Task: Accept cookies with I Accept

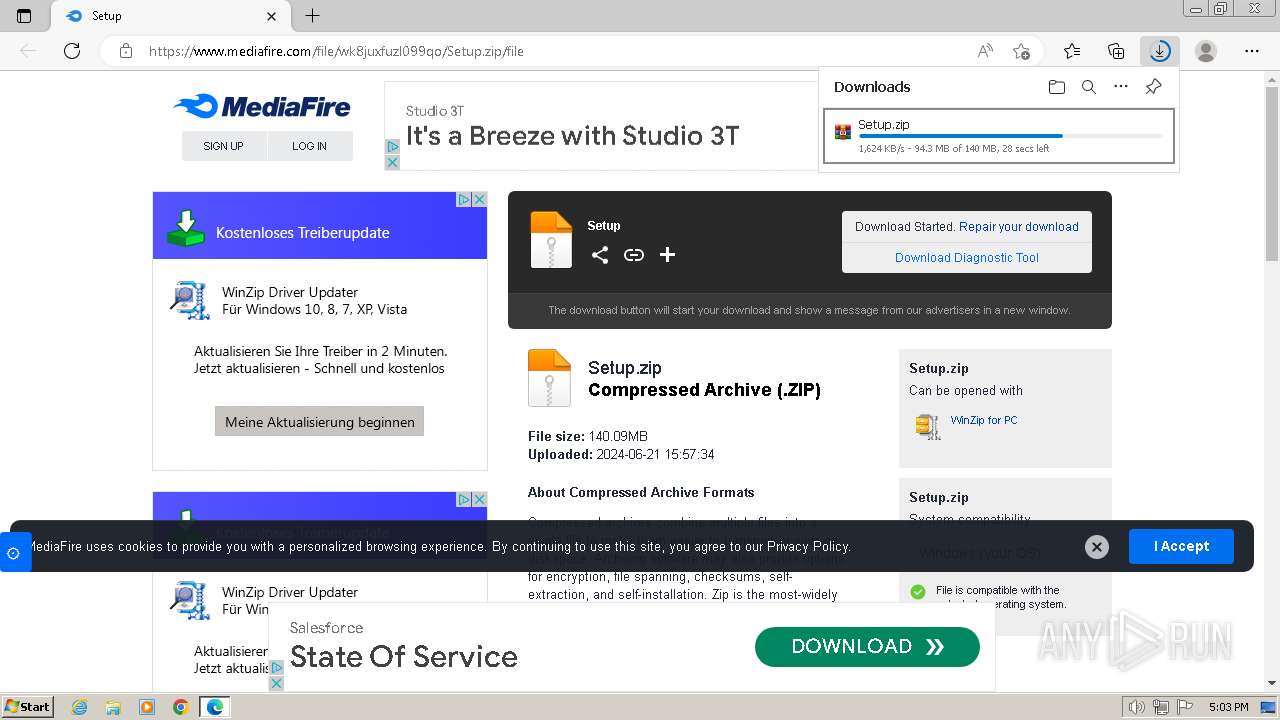Action: tap(1181, 547)
